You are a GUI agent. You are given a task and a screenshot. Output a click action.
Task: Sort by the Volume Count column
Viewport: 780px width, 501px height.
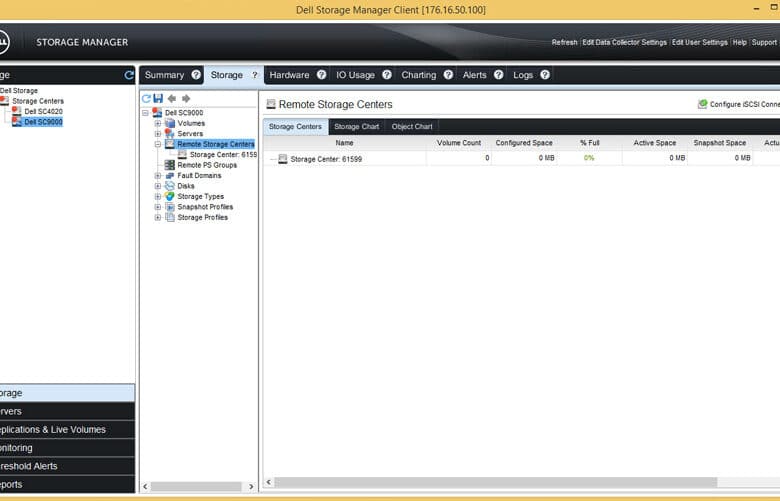[x=459, y=143]
